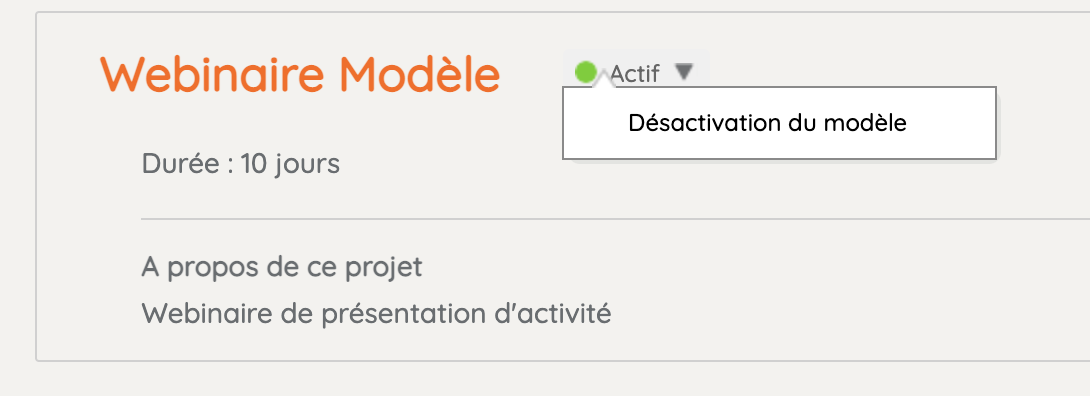Click the green status dot beside Actif

click(586, 72)
